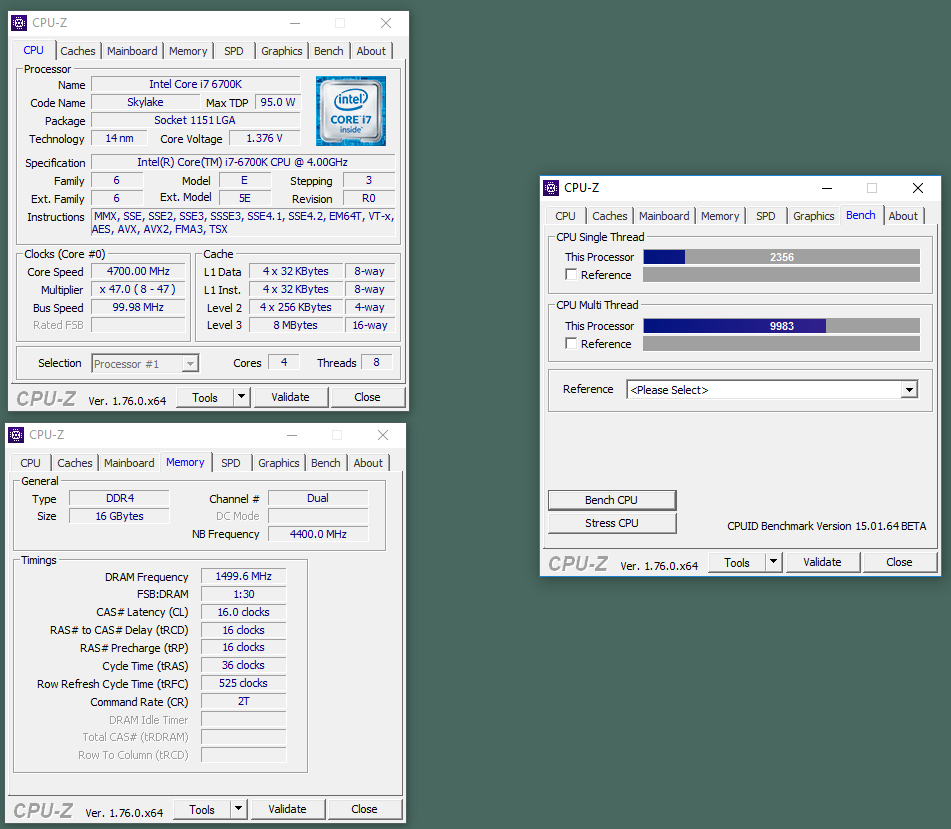The height and width of the screenshot is (829, 951).
Task: Click Code Name value Skylake
Action: pos(145,102)
